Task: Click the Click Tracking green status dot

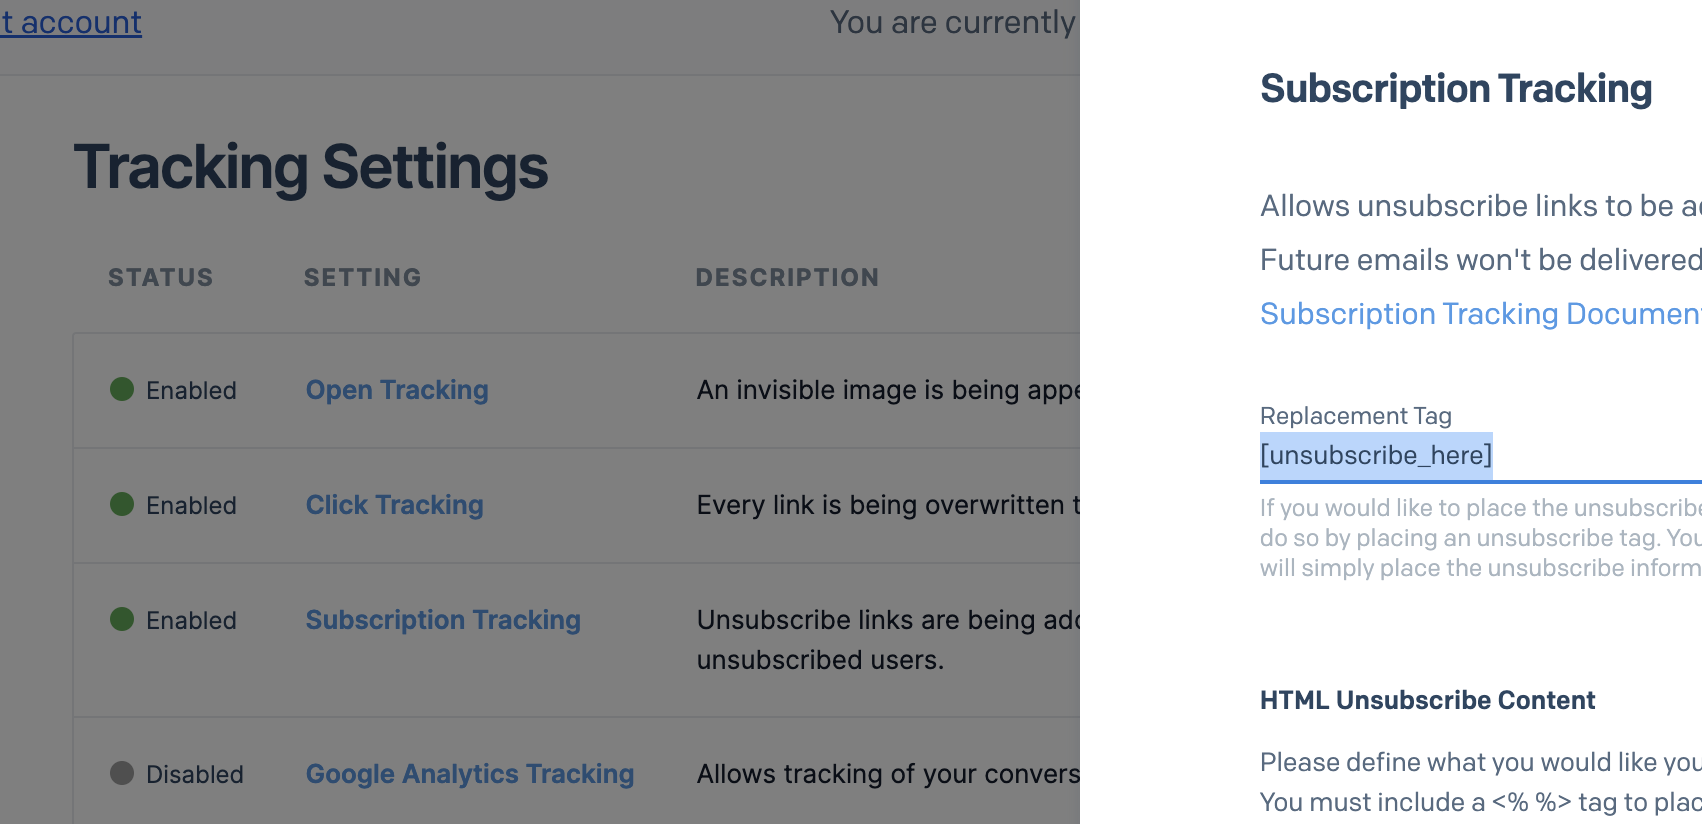Action: (x=122, y=504)
